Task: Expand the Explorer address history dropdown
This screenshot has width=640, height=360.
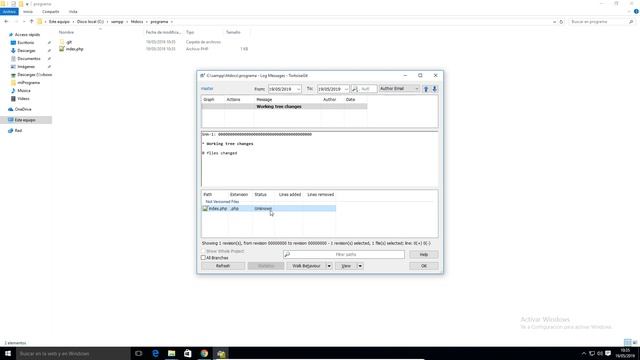Action: pyautogui.click(x=554, y=22)
